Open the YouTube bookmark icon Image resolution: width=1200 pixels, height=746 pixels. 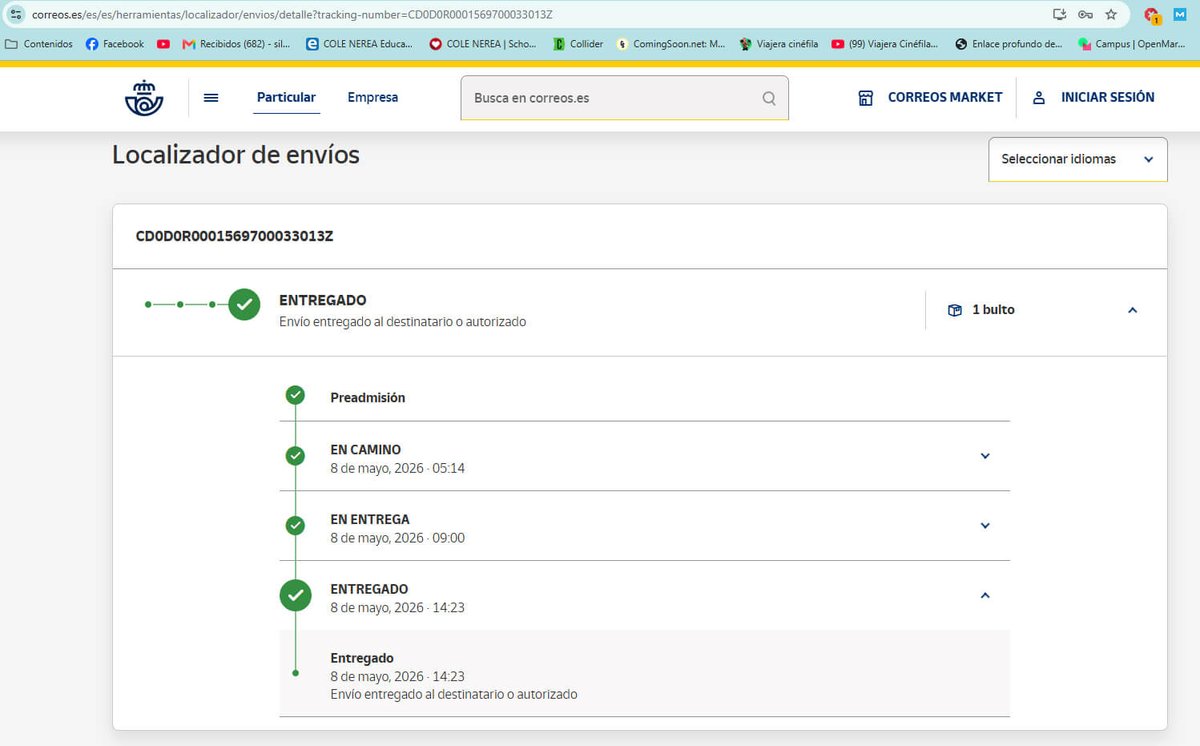click(163, 44)
